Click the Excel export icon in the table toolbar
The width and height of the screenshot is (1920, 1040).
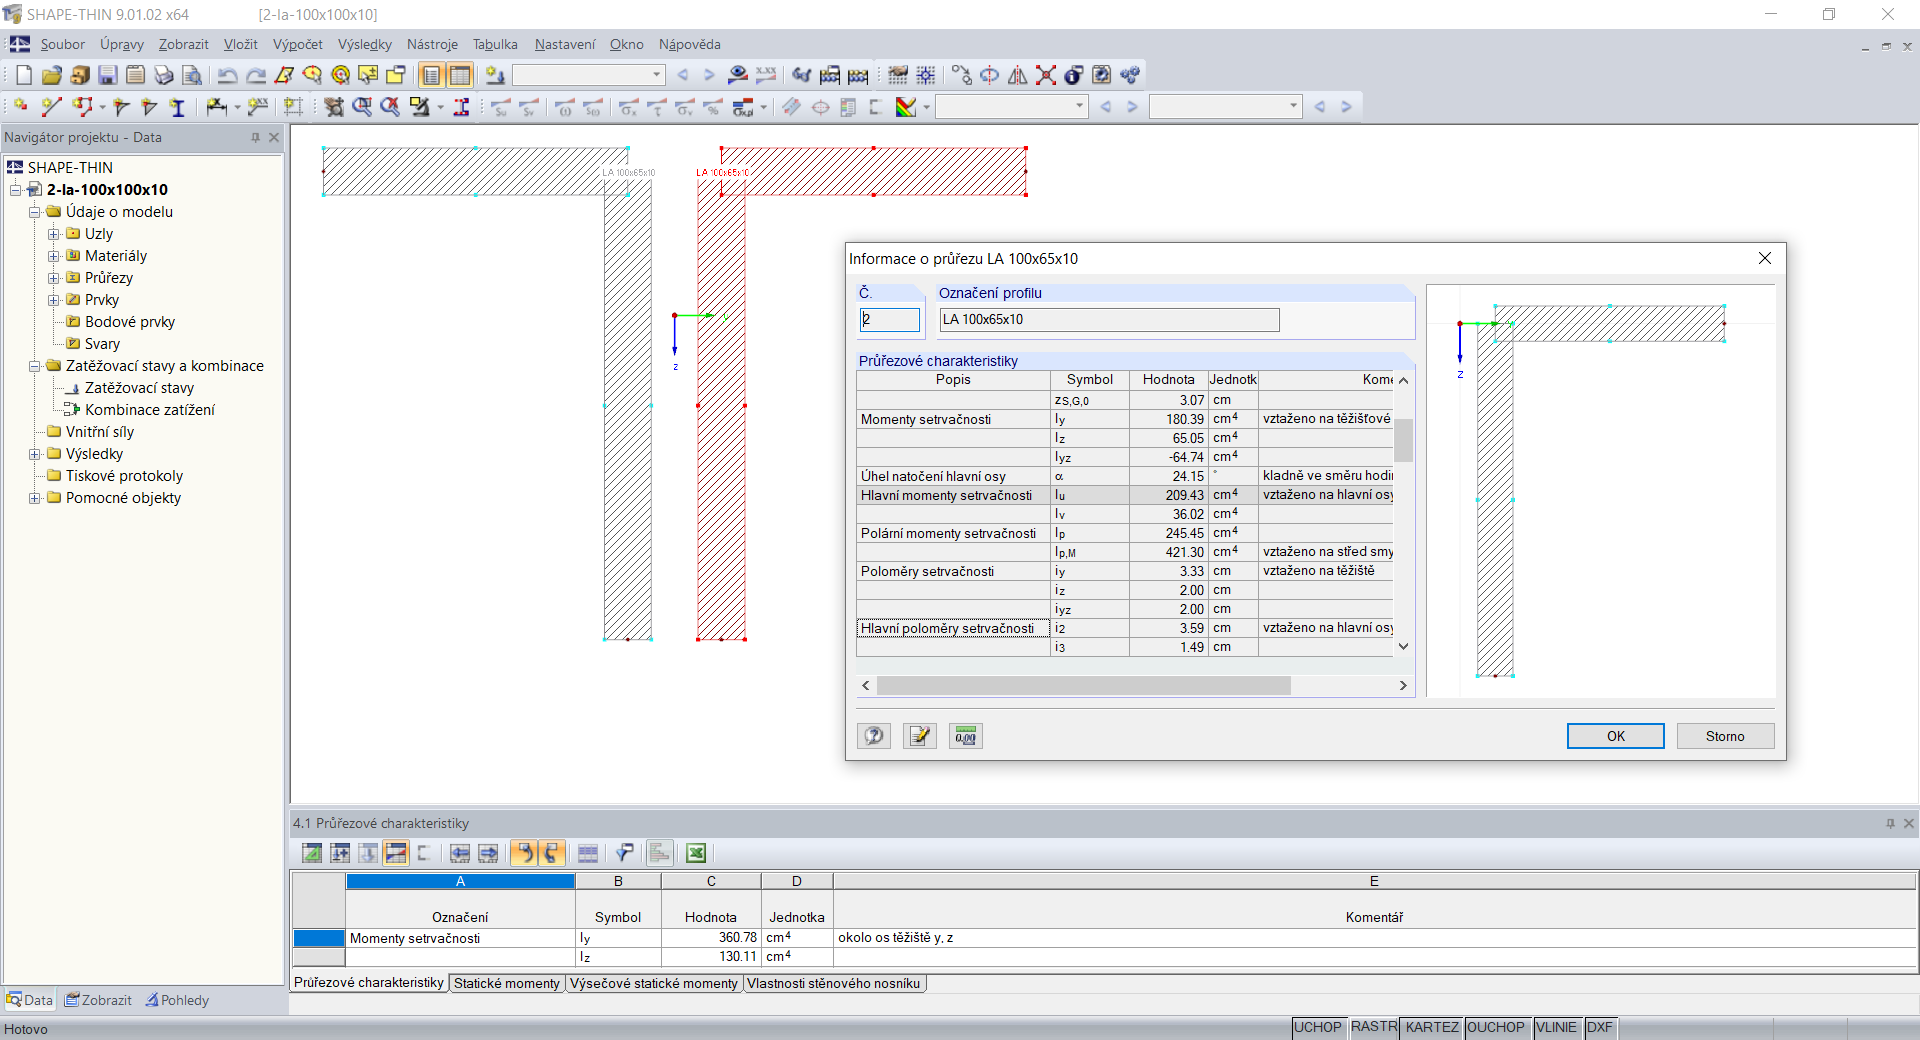click(696, 853)
